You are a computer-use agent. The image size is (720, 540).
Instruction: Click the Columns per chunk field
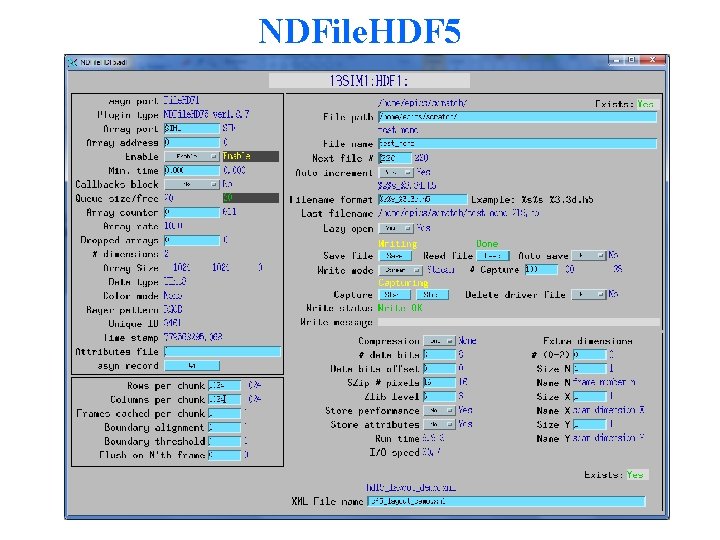(225, 399)
